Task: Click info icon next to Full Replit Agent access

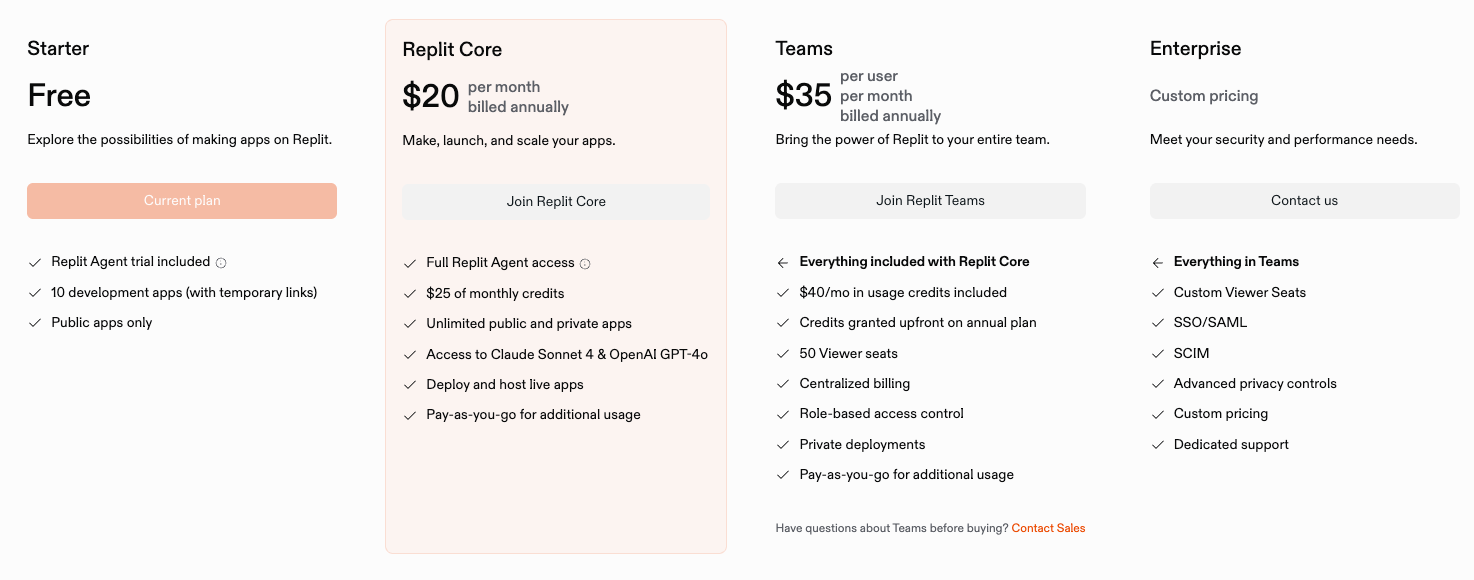Action: (x=585, y=264)
